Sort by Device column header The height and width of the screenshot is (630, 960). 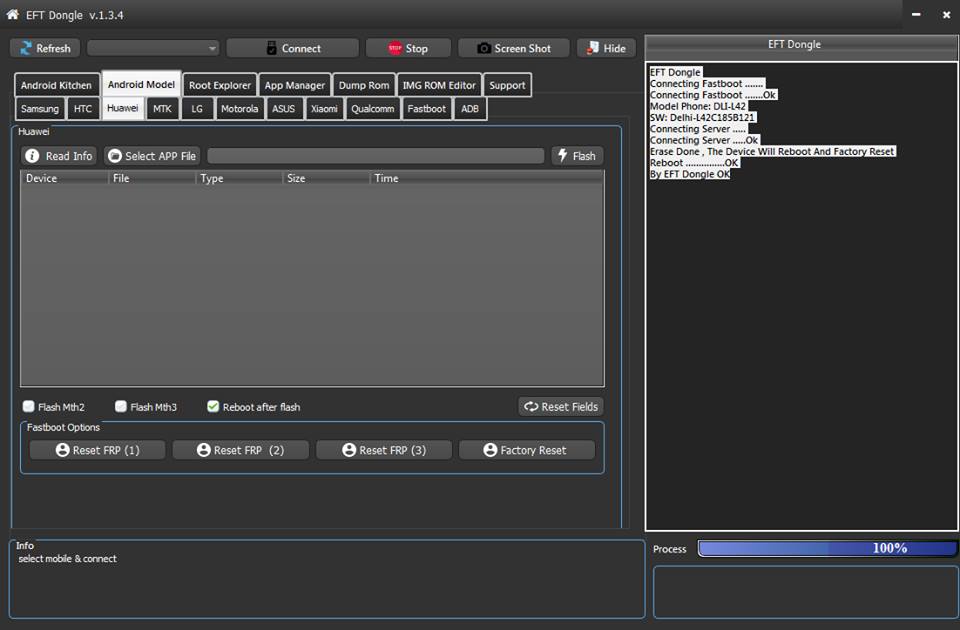point(65,179)
